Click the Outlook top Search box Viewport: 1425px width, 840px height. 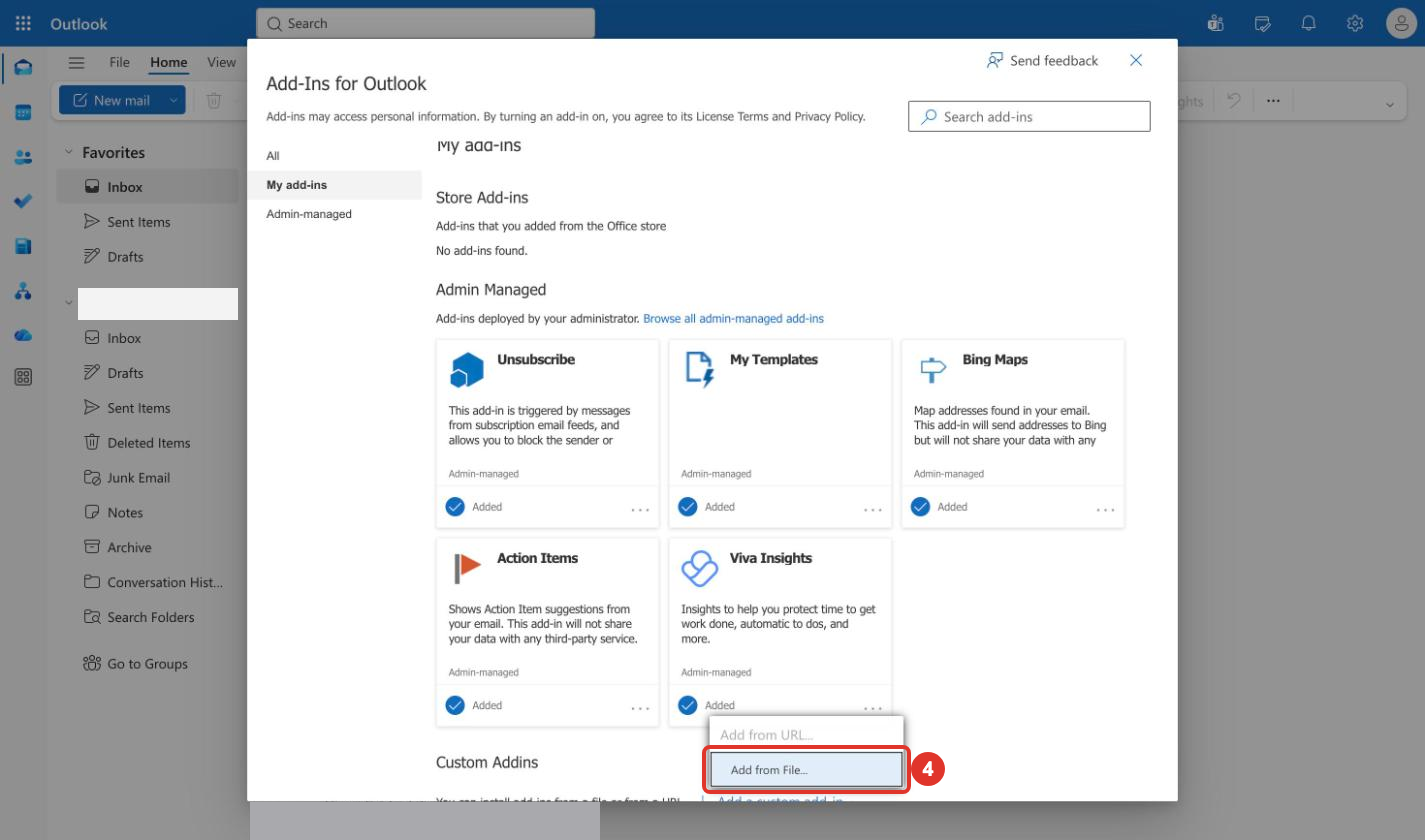point(425,23)
